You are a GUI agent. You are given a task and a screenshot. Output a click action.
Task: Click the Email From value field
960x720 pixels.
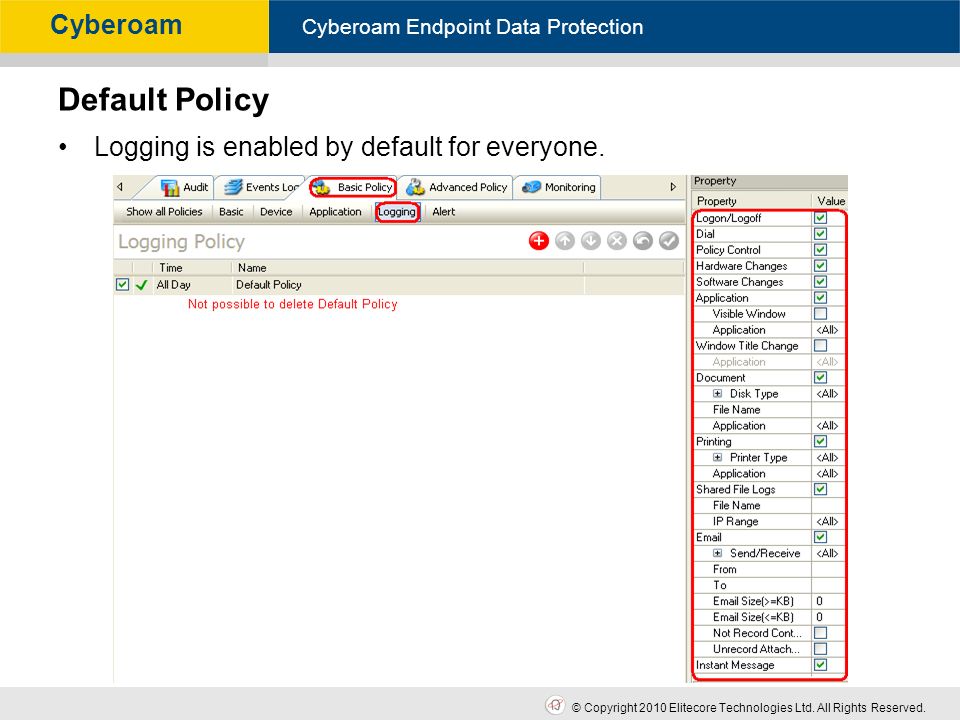coord(827,569)
